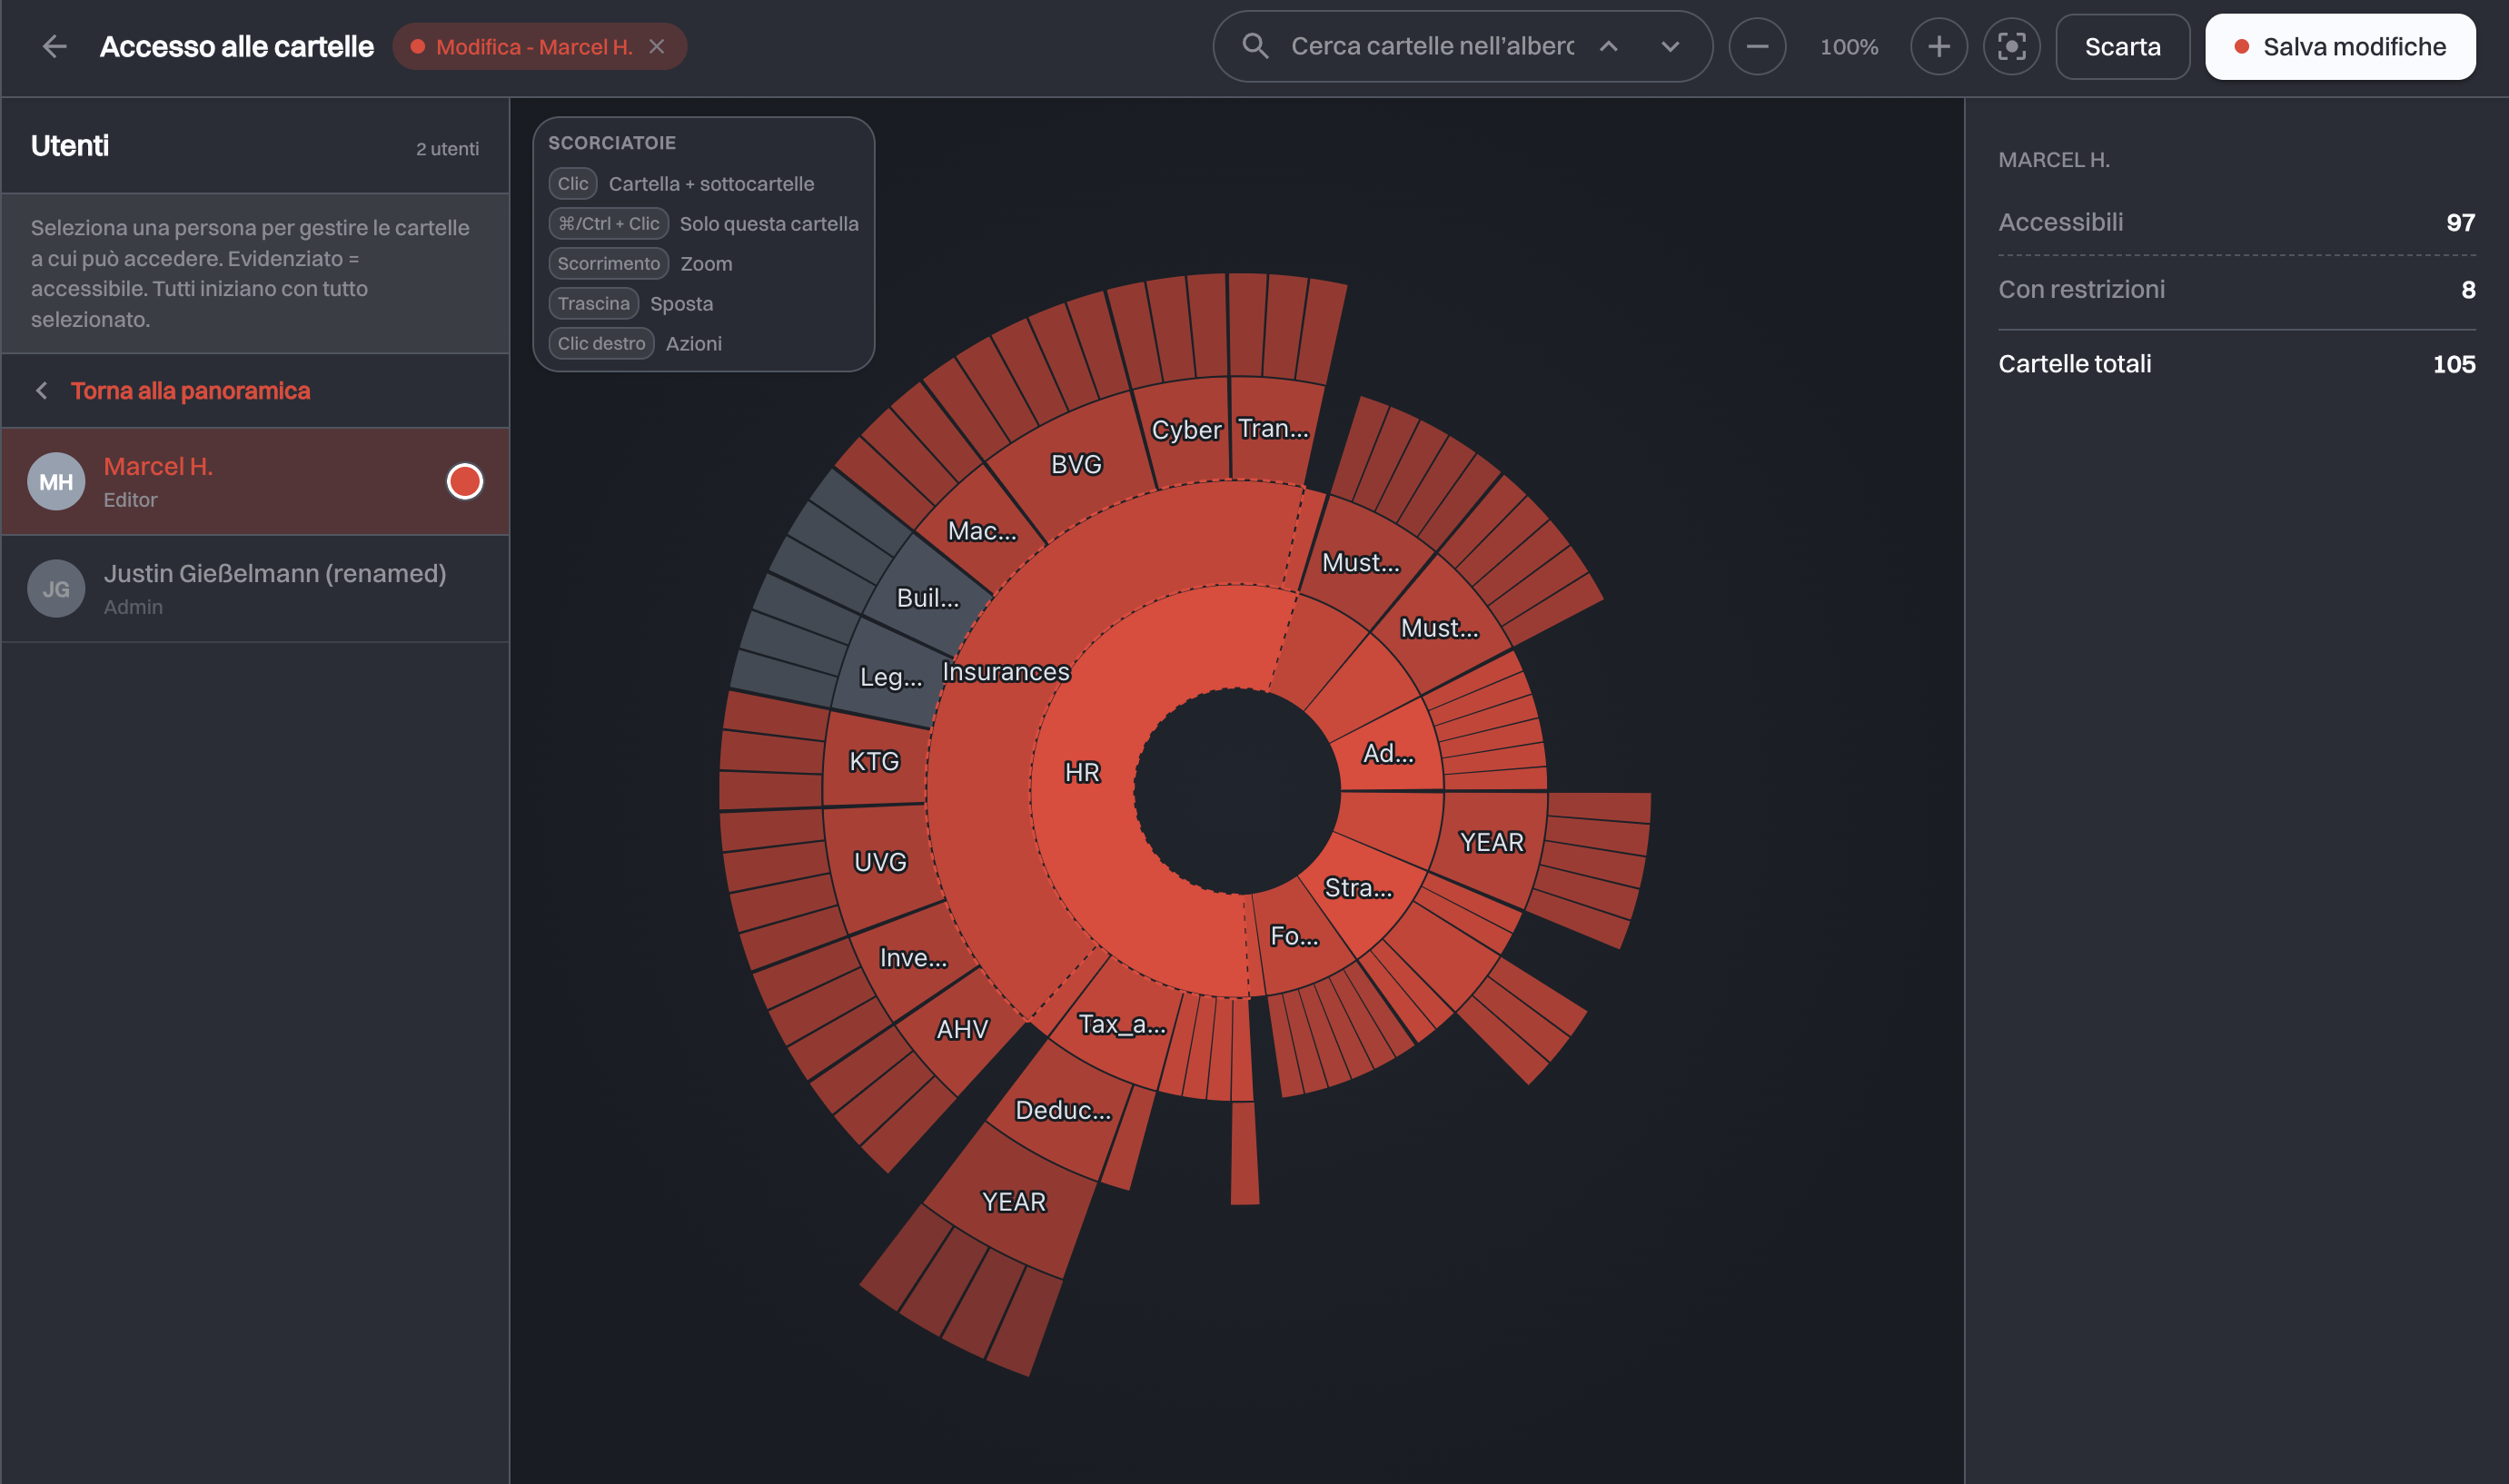The height and width of the screenshot is (1484, 2509).
Task: Toggle the Ad... folder segment
Action: tap(1388, 753)
